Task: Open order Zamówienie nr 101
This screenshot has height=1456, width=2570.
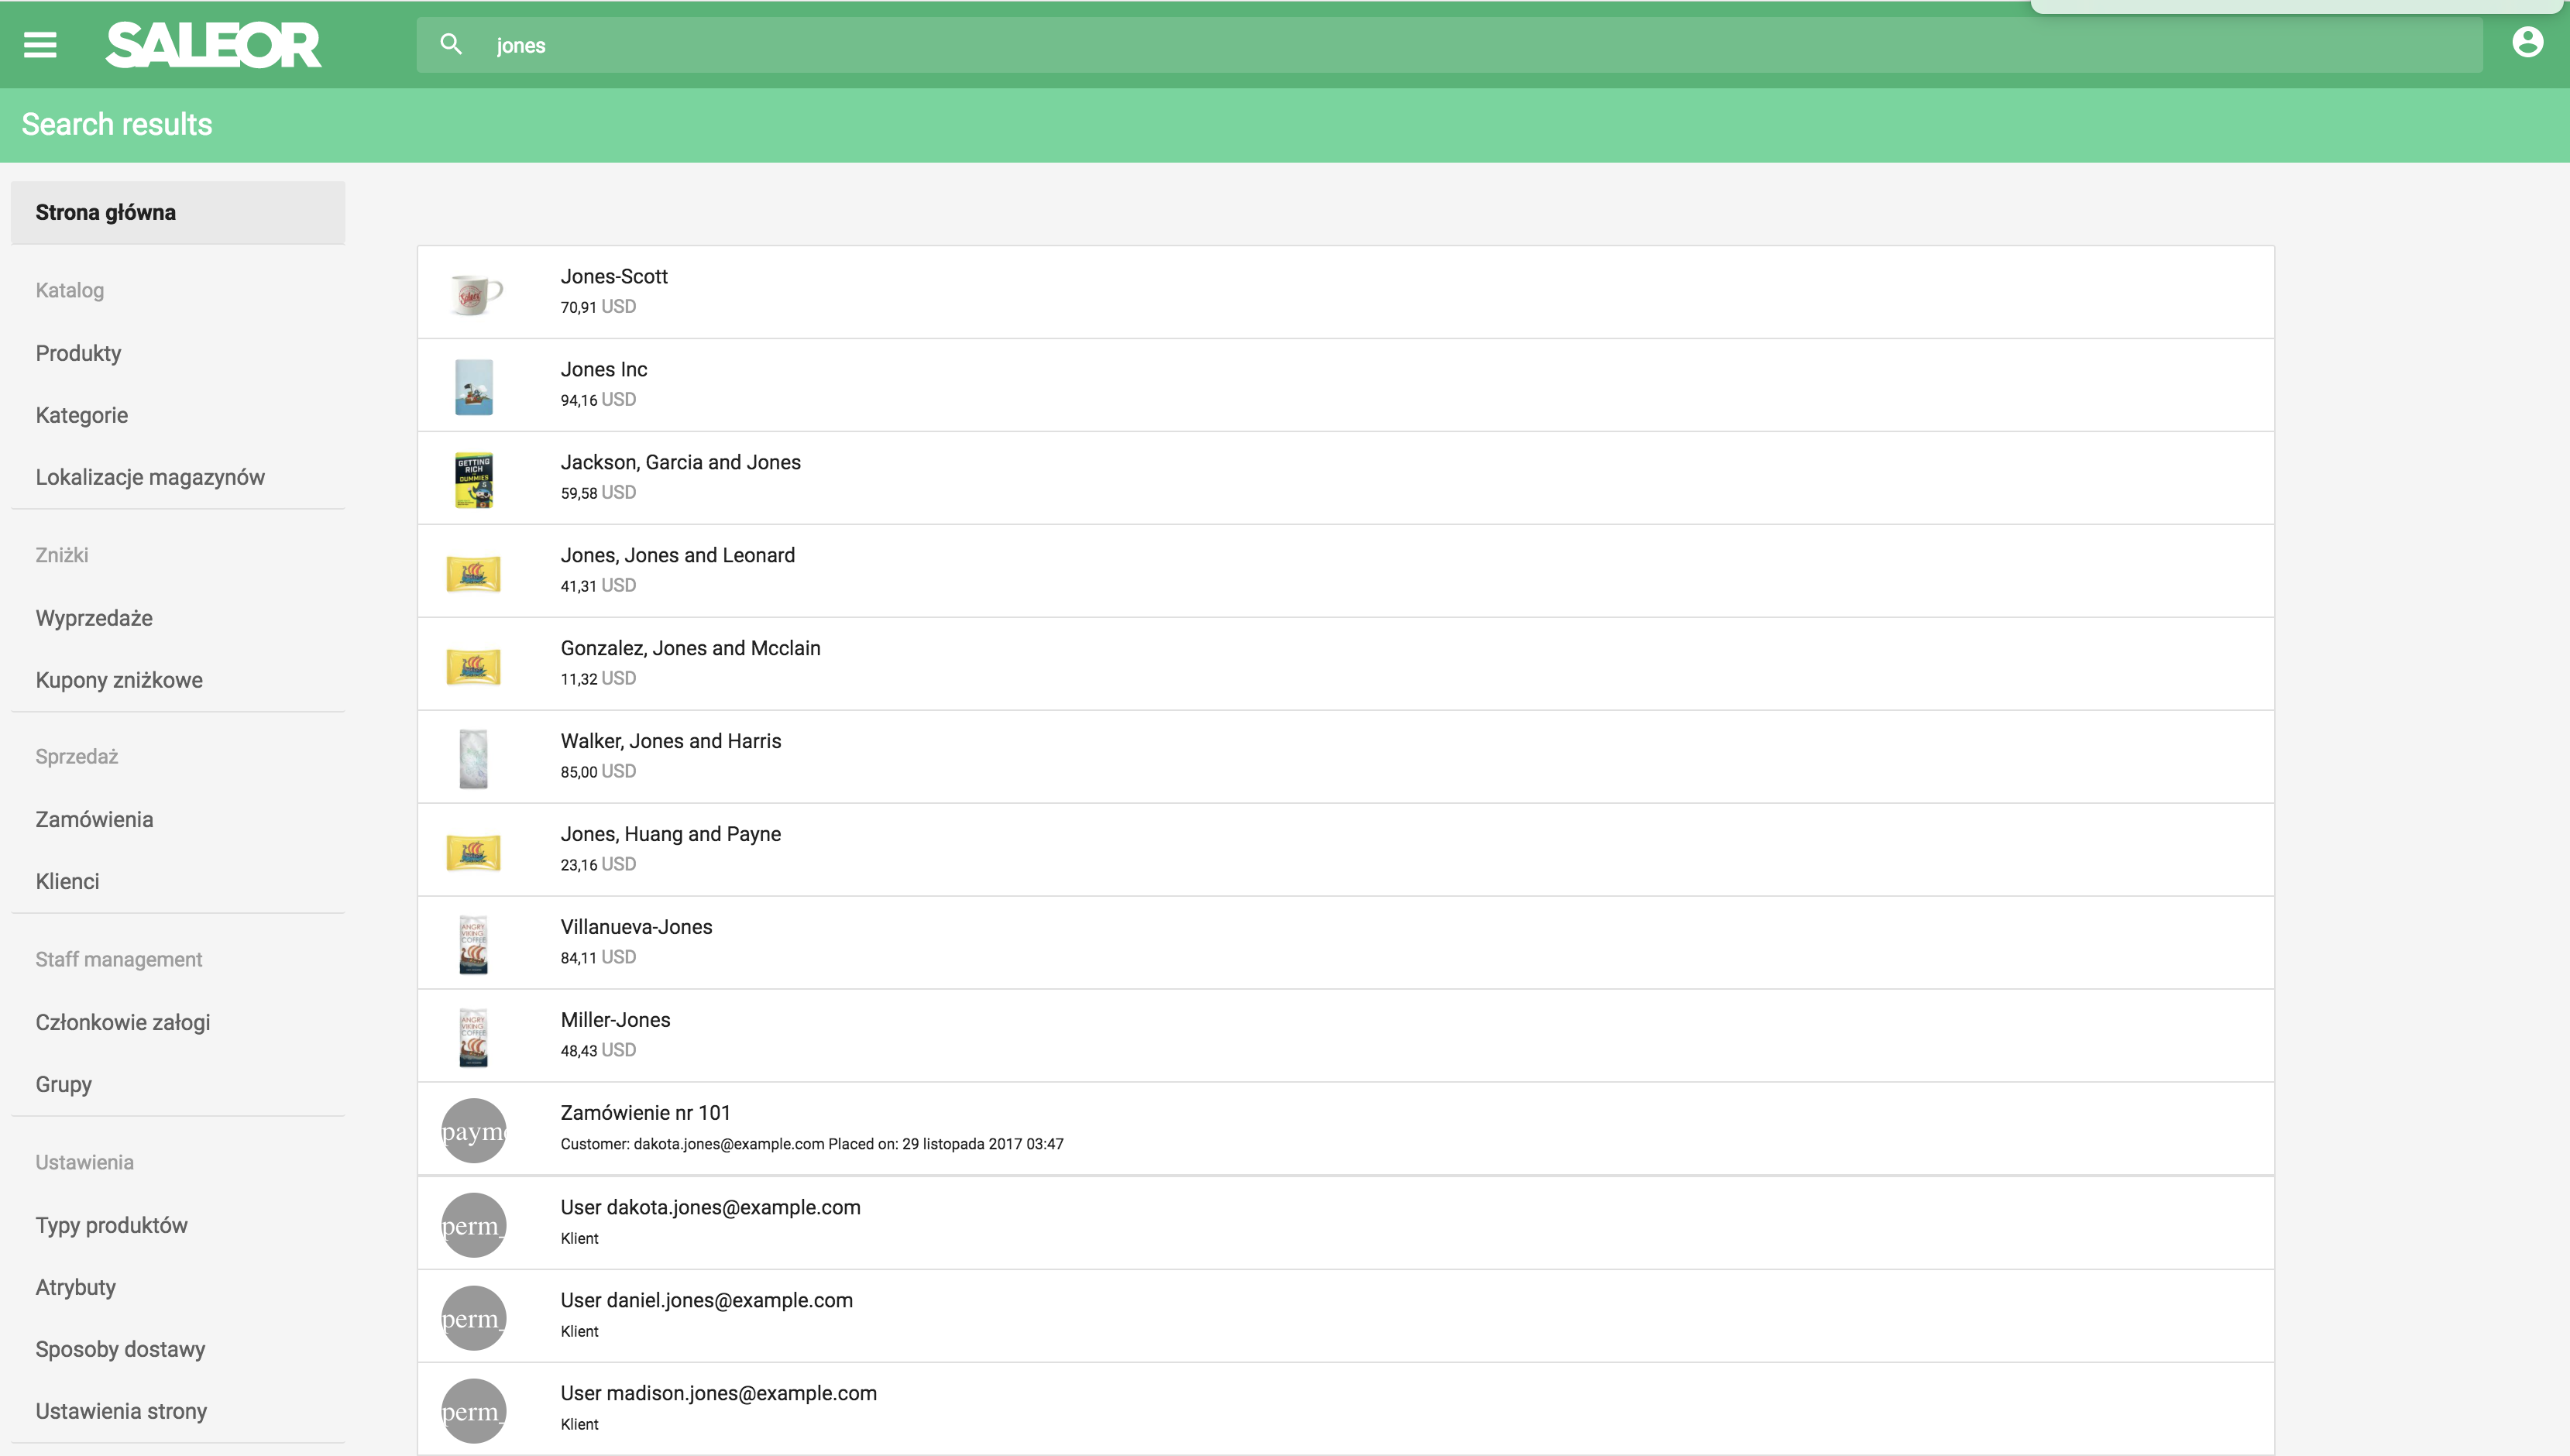Action: coord(645,1112)
